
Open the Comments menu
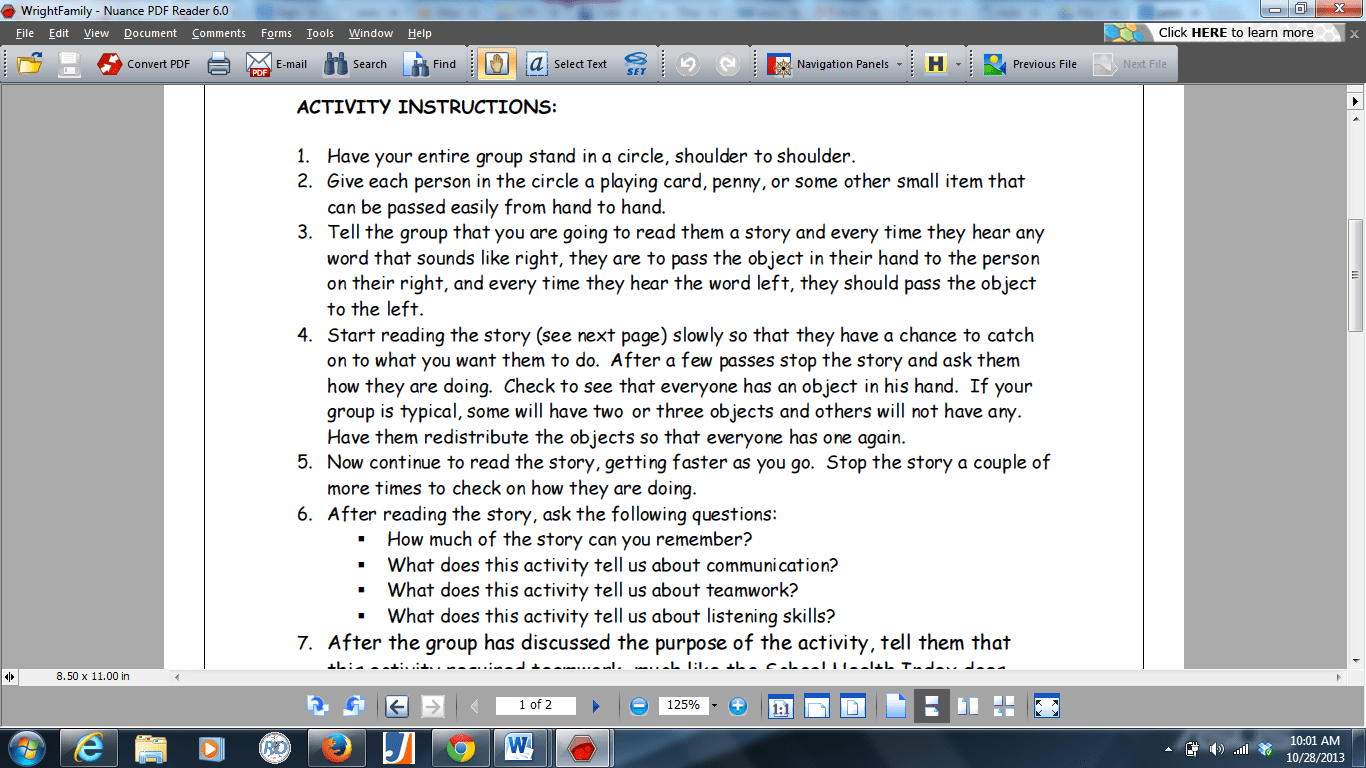point(219,33)
